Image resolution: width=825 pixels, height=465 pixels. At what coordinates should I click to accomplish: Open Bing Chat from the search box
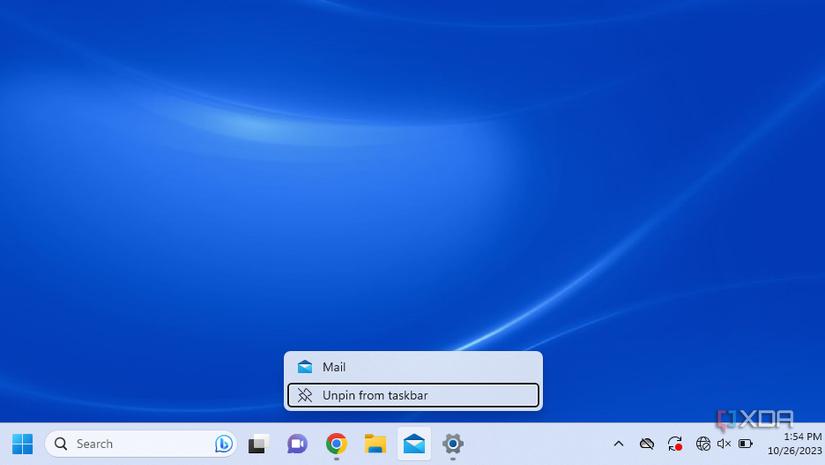[224, 444]
